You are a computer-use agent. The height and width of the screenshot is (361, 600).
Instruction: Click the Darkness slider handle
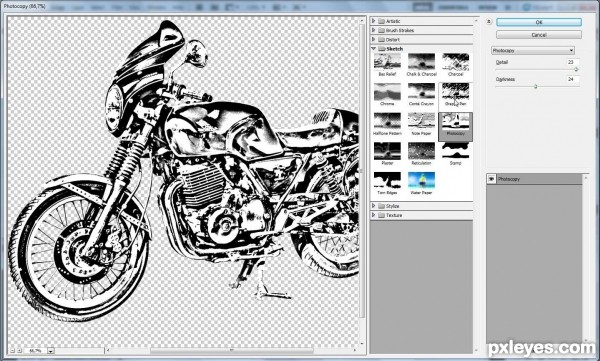click(x=536, y=87)
